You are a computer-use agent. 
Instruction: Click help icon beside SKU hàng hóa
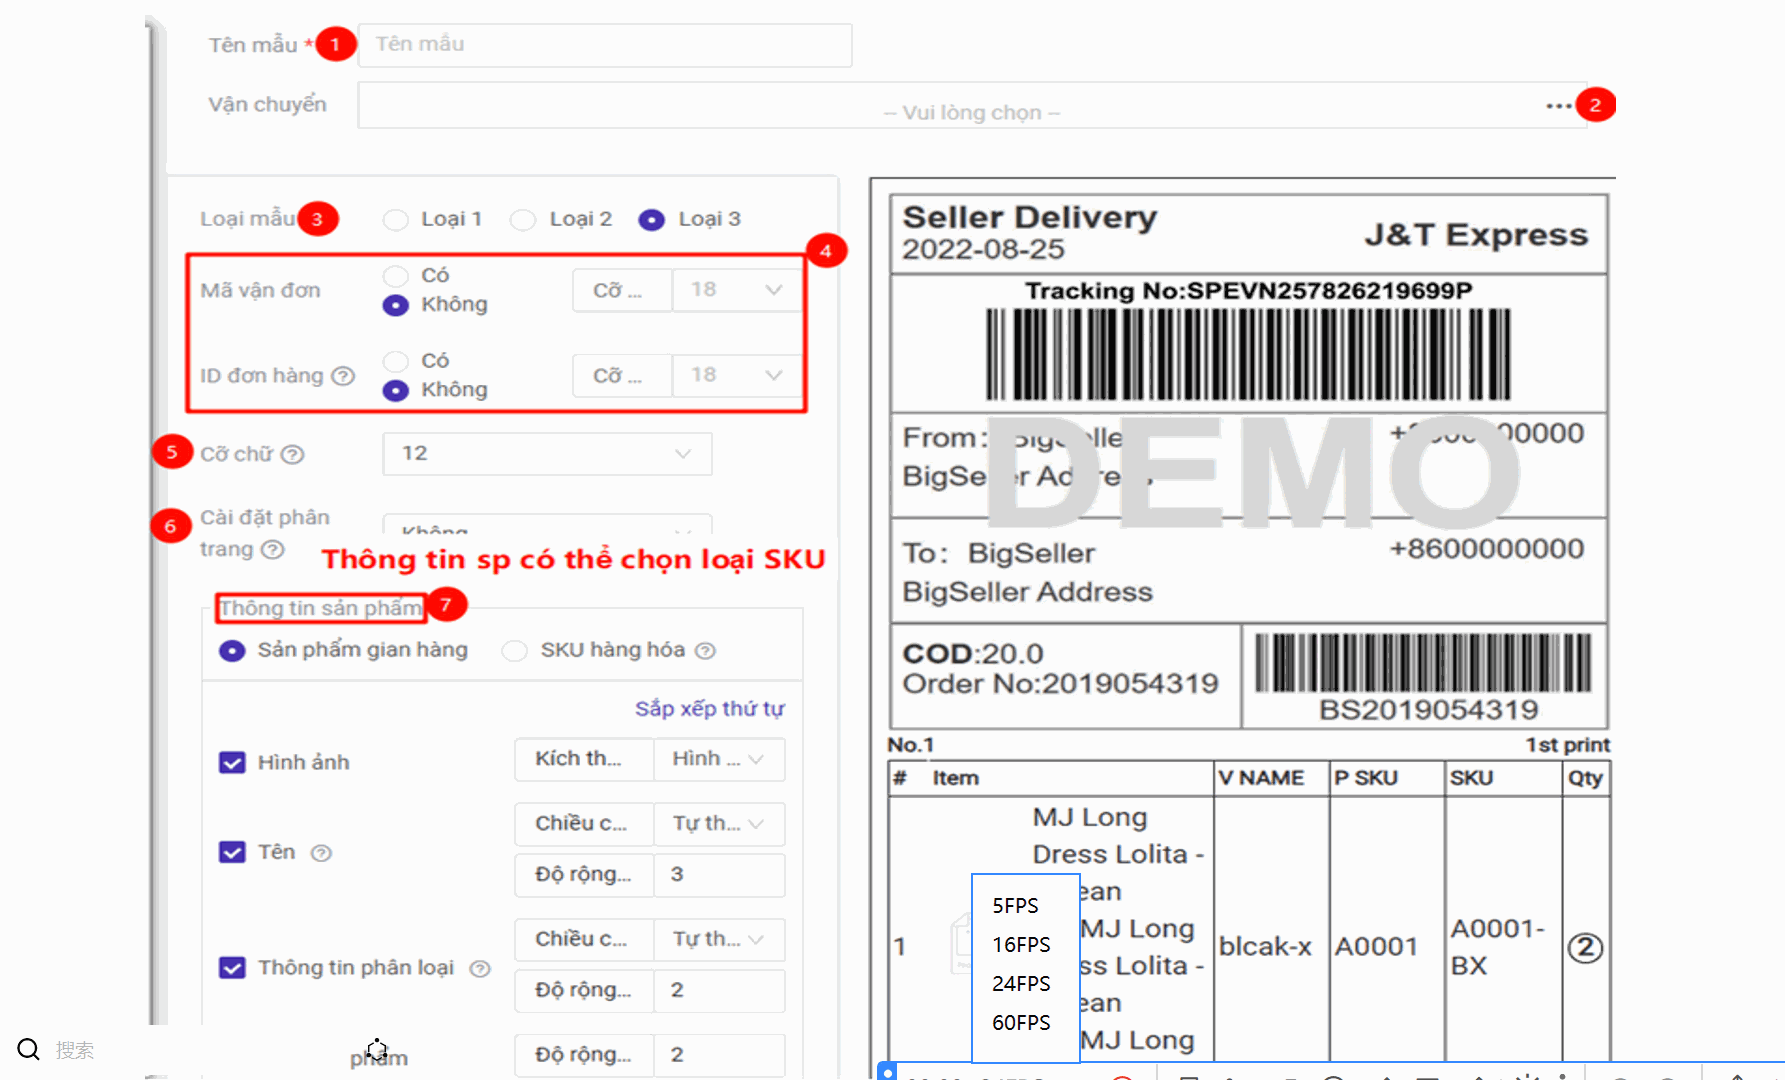[705, 651]
